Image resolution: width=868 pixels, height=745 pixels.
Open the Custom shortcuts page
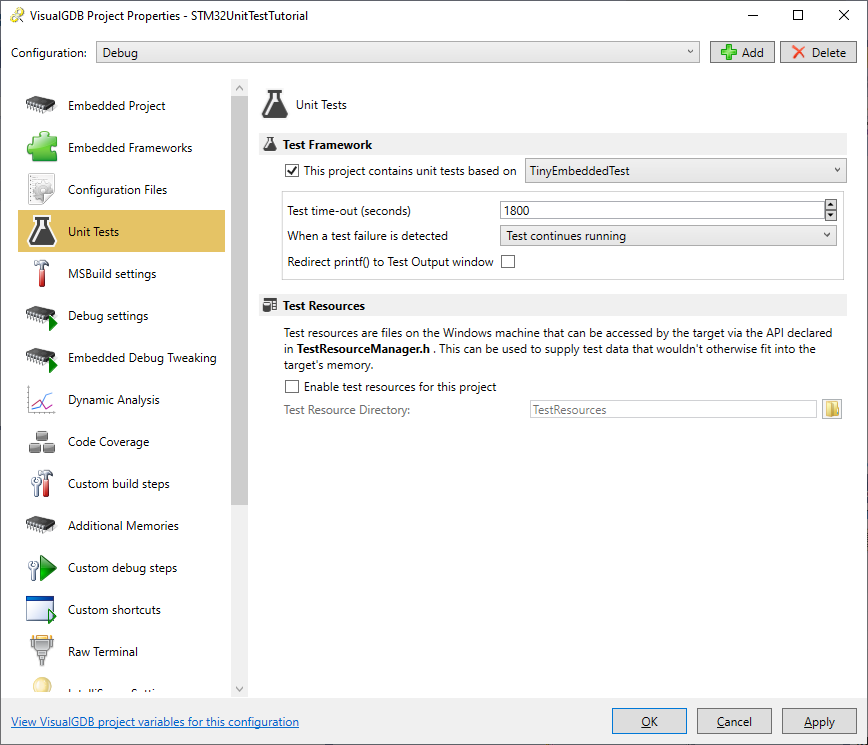click(x=121, y=609)
